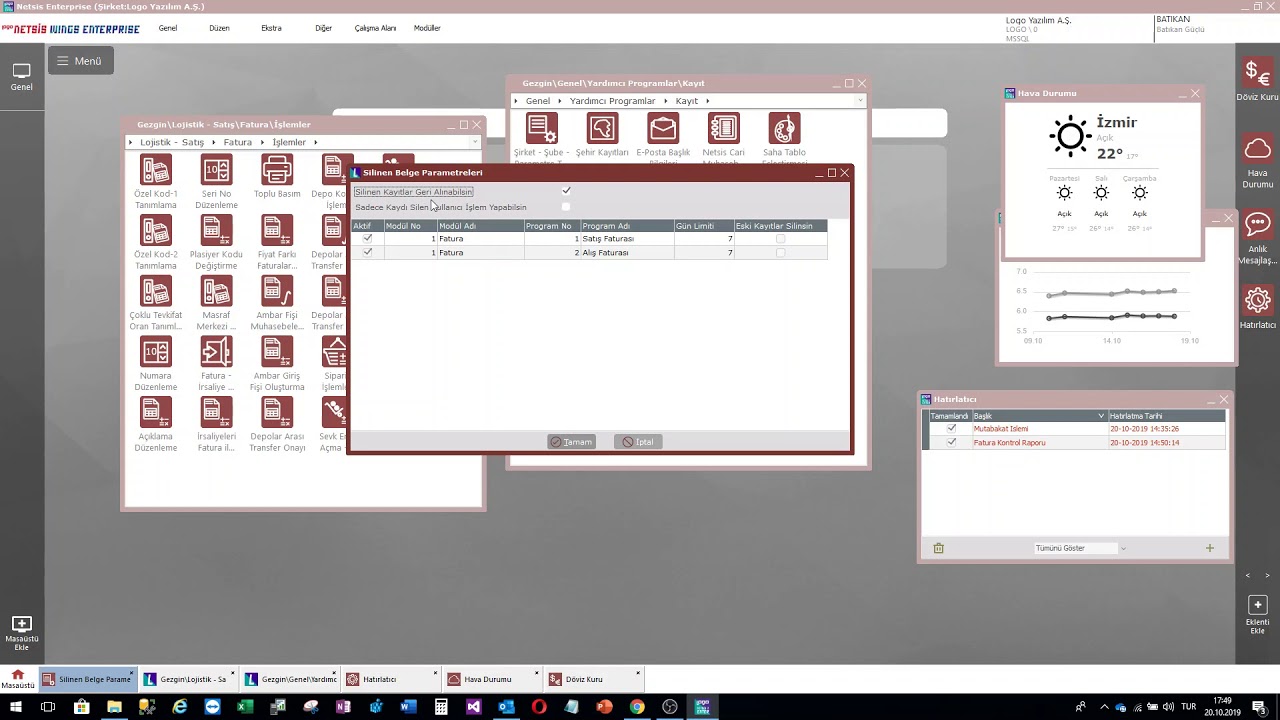The image size is (1280, 720).
Task: Cancel with İptal button
Action: click(638, 442)
